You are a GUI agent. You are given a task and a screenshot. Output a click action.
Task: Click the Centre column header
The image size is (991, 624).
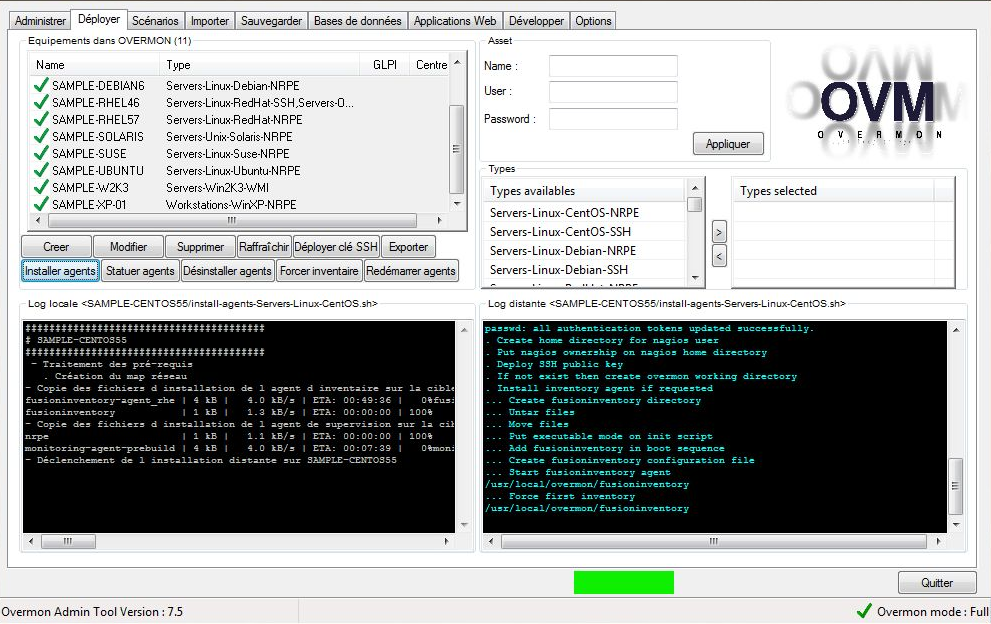point(430,64)
